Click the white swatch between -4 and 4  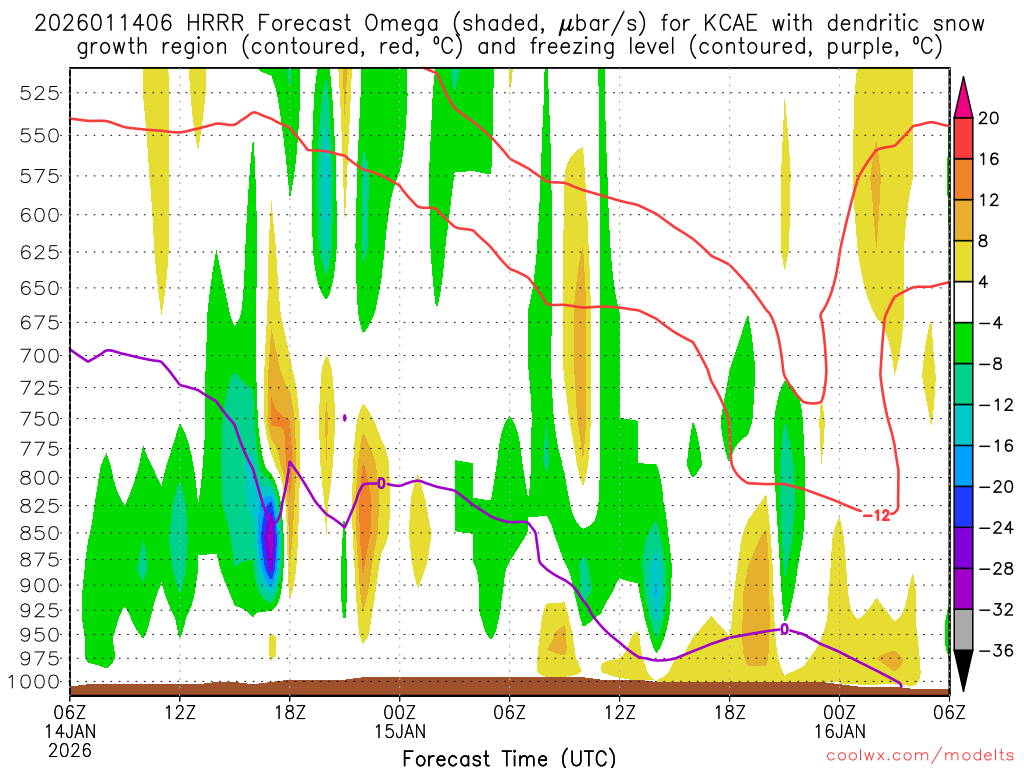tap(963, 302)
